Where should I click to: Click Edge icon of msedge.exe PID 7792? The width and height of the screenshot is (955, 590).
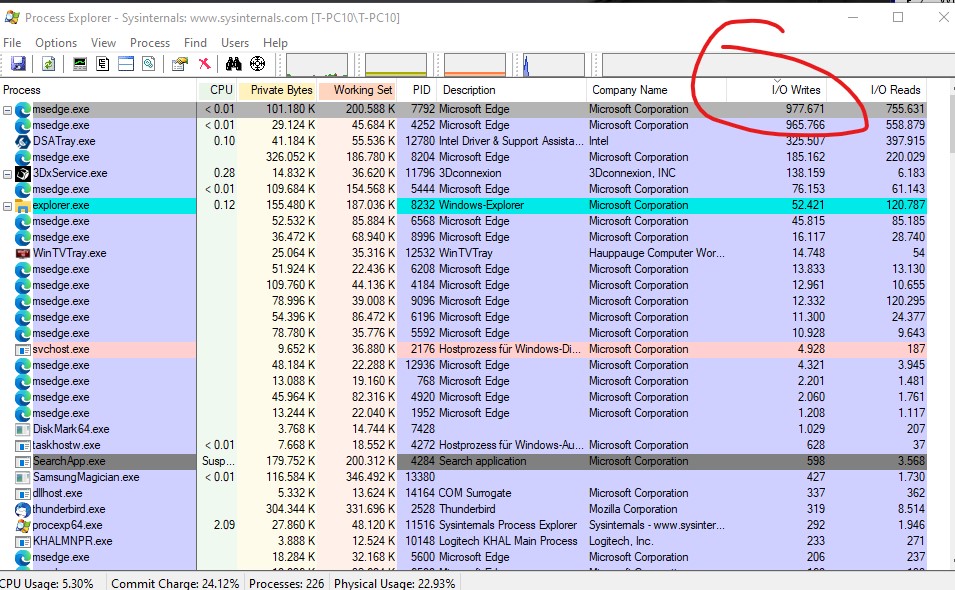[23, 110]
